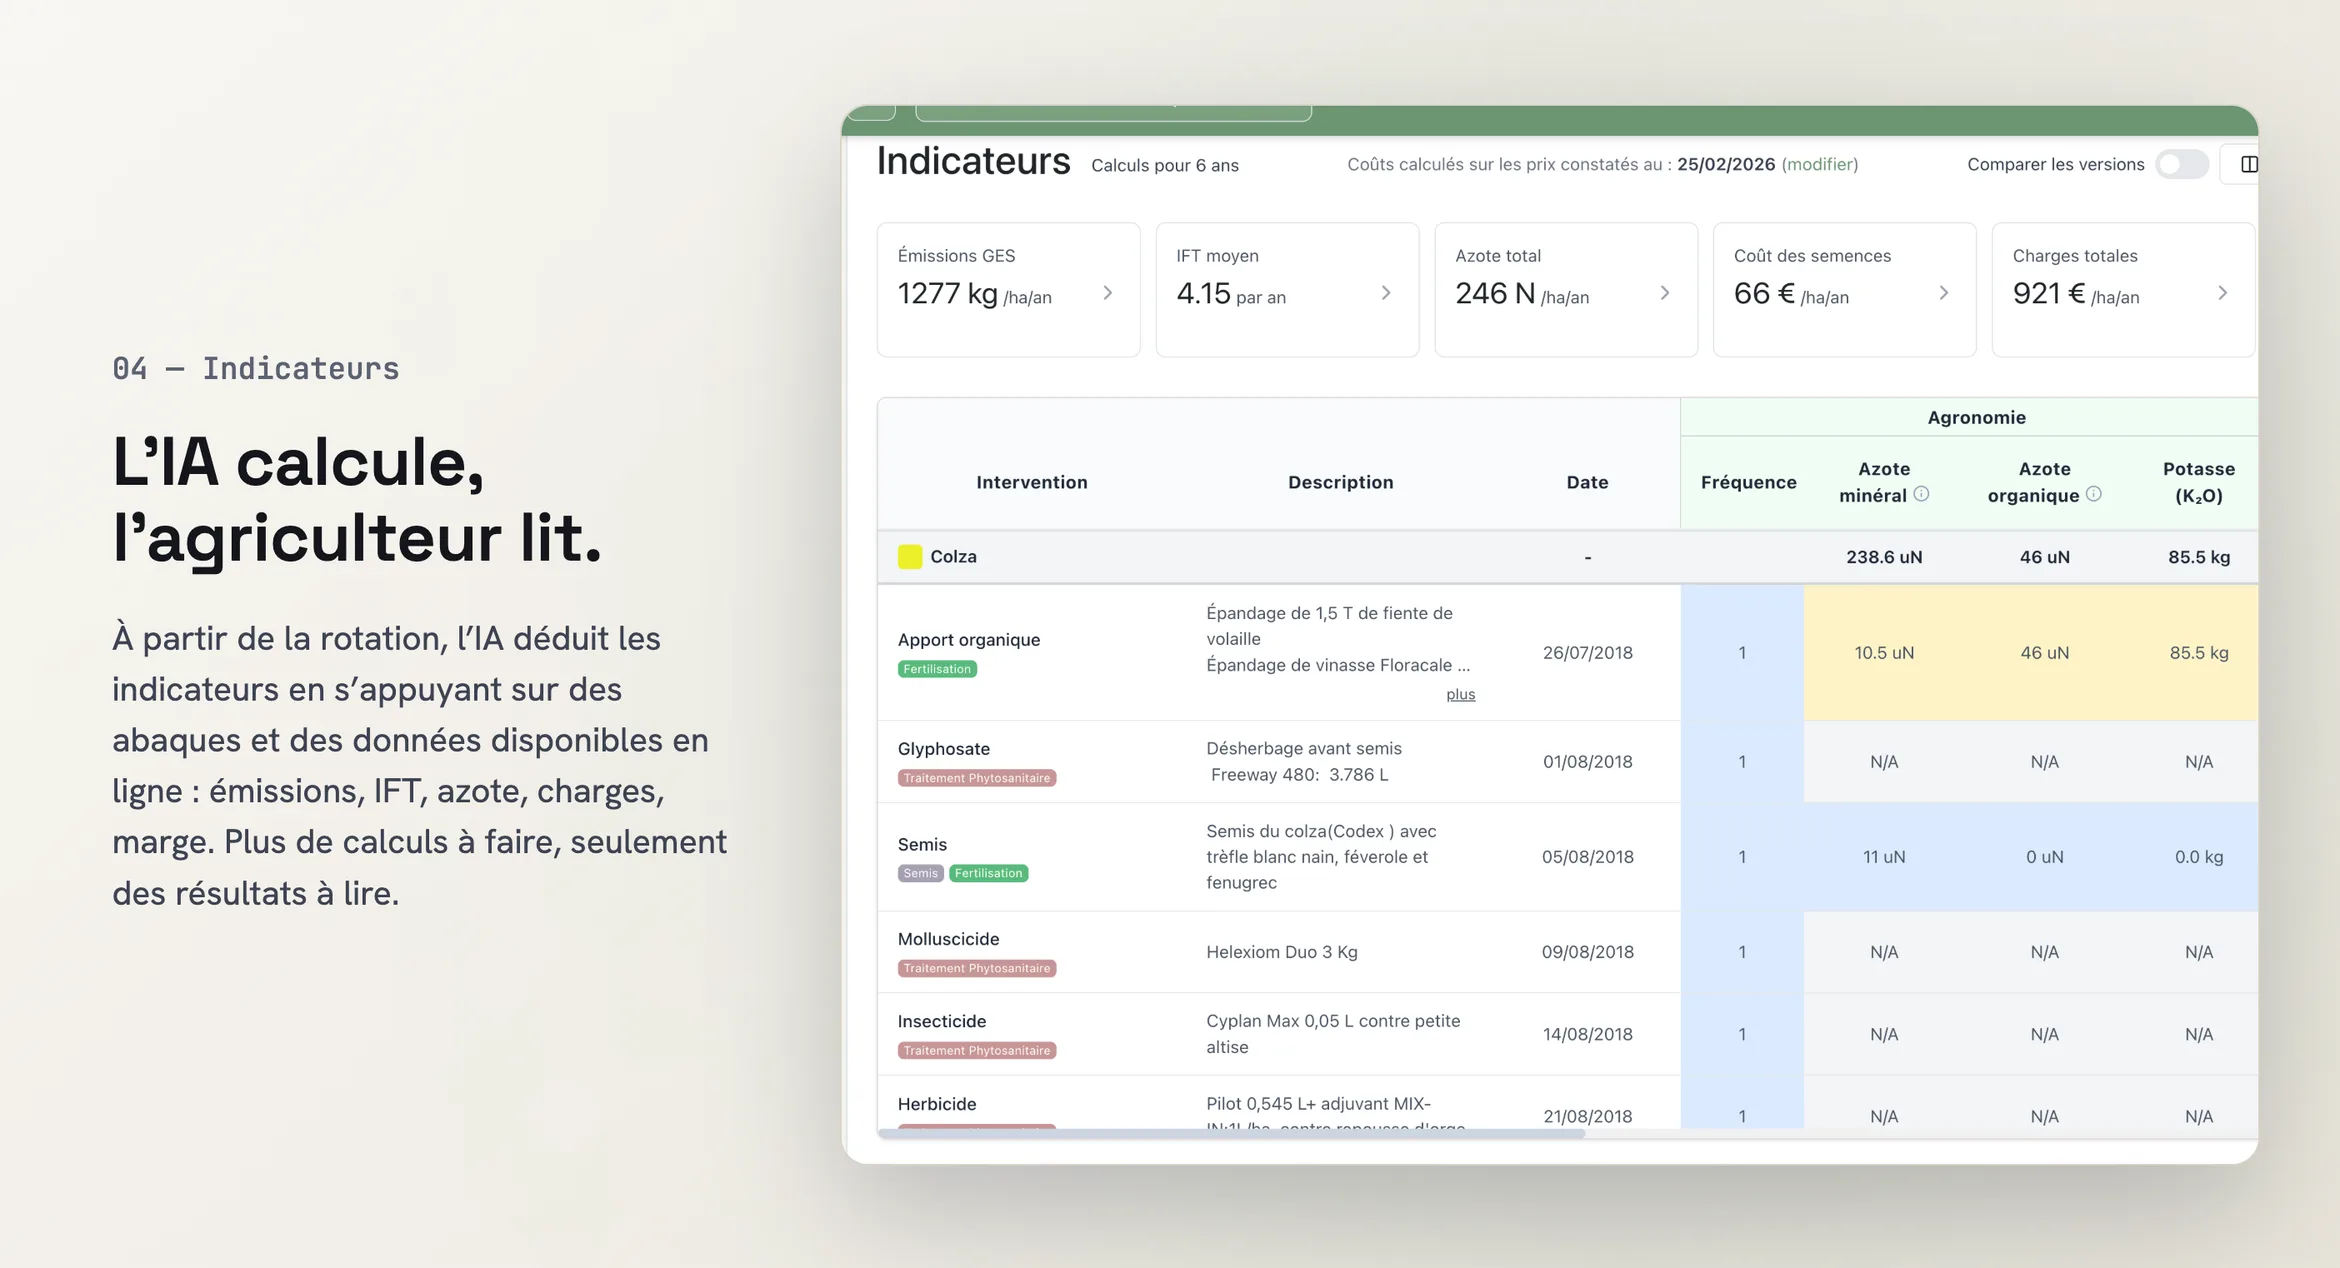Screen dimensions: 2340x1268
Task: Click the Fertilisation tag under Apport organique
Action: (x=937, y=669)
